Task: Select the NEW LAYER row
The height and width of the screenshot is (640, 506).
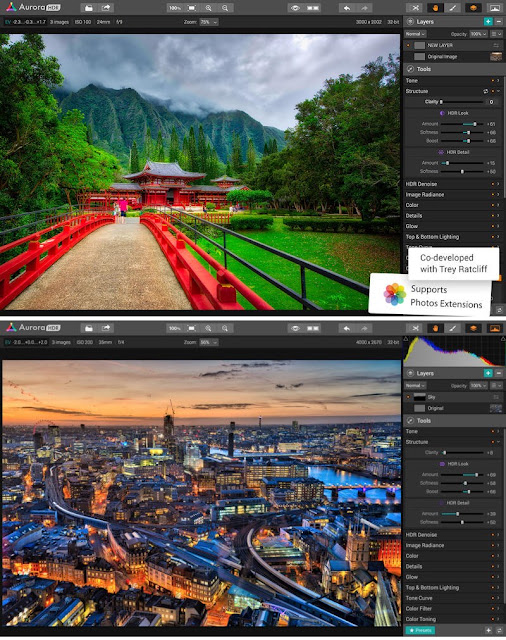Action: coord(453,45)
